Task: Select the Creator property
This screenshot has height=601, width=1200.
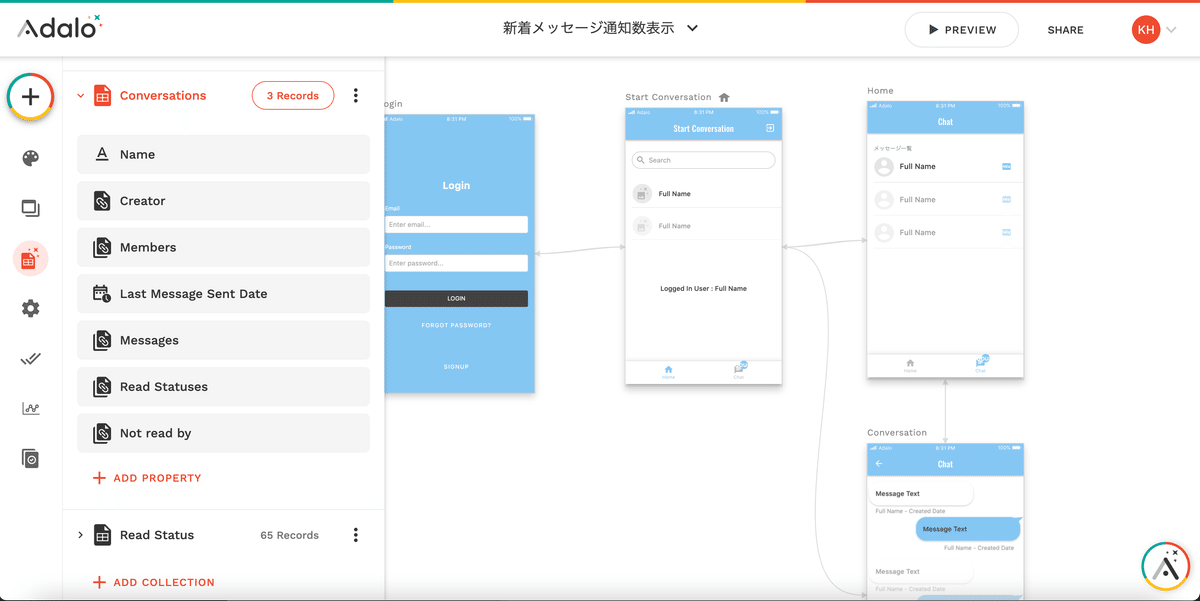Action: (223, 201)
